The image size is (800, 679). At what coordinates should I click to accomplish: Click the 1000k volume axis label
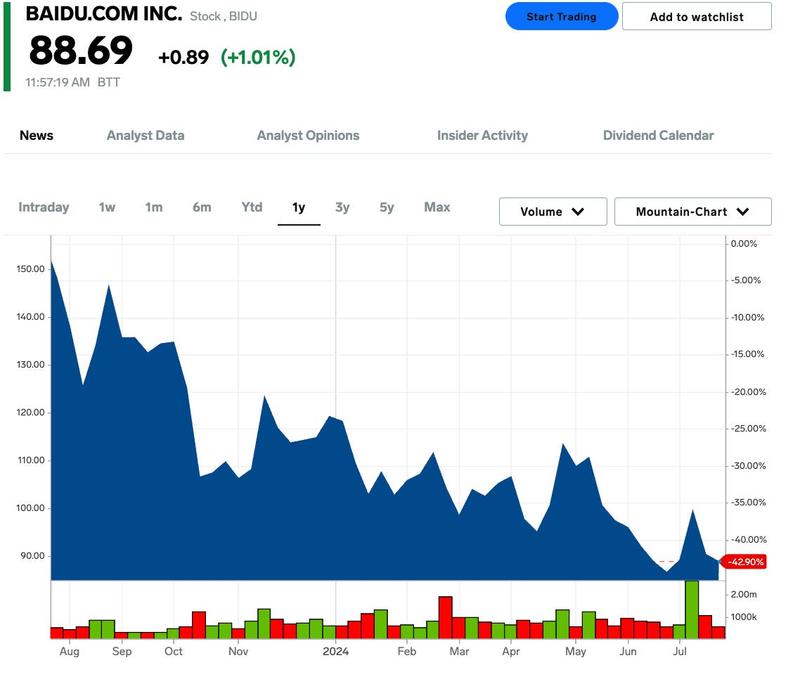[x=744, y=617]
